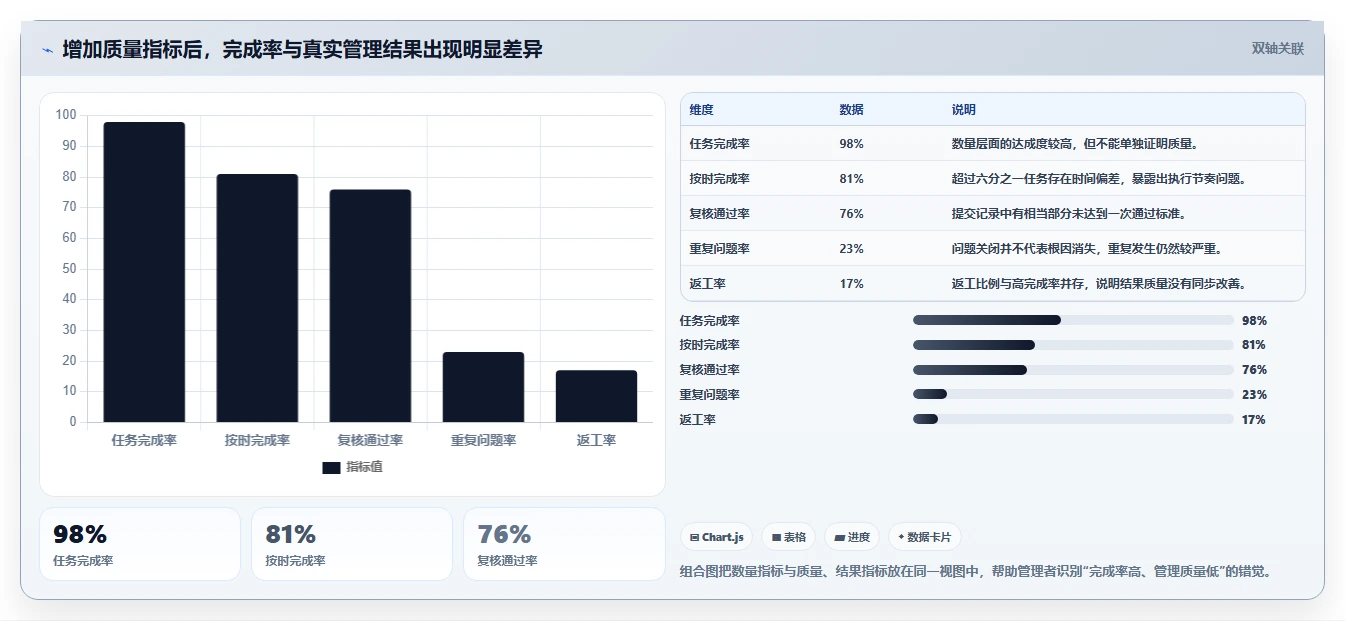The height and width of the screenshot is (621, 1345).
Task: Click the 按时完成率 label beside the progress bars
Action: coord(710,345)
